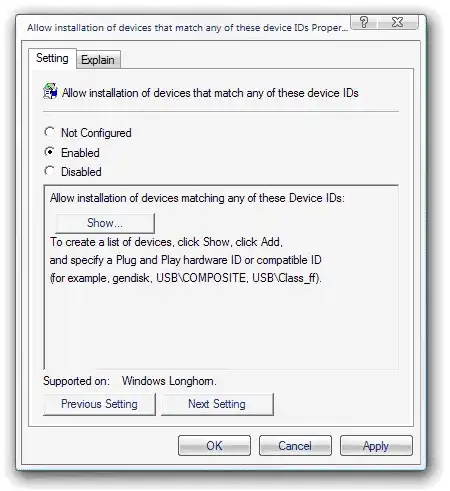This screenshot has width=450, height=491.
Task: Click the gendisk example text line
Action: [186, 278]
